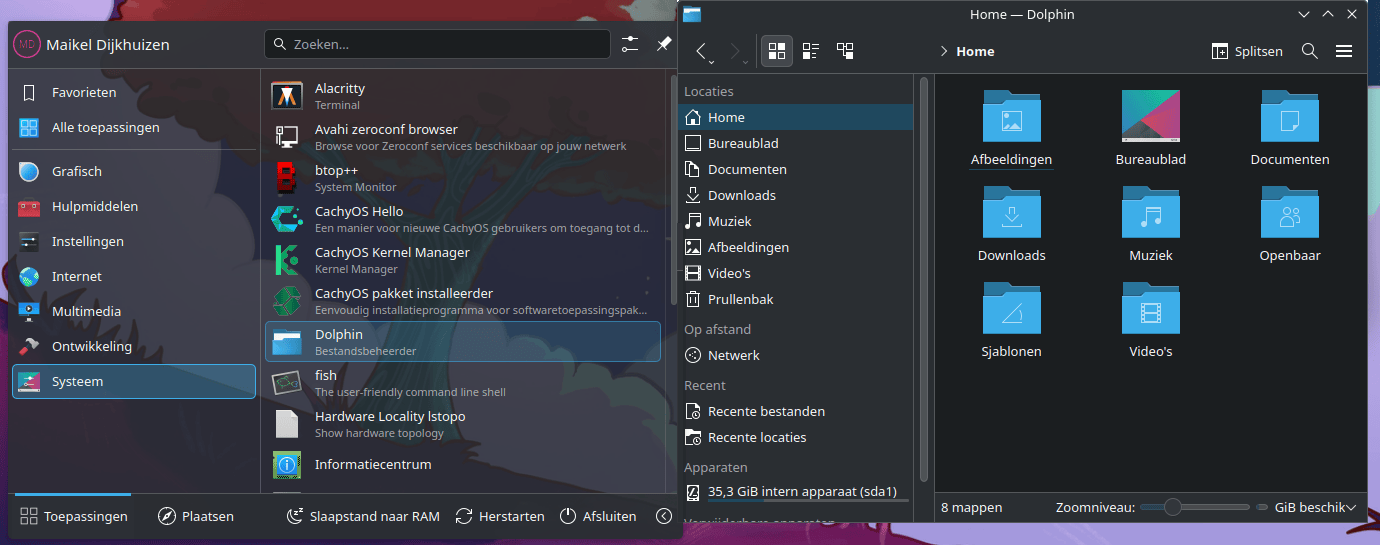Image resolution: width=1380 pixels, height=545 pixels.
Task: Open Dolphin search magnifier
Action: [1310, 51]
